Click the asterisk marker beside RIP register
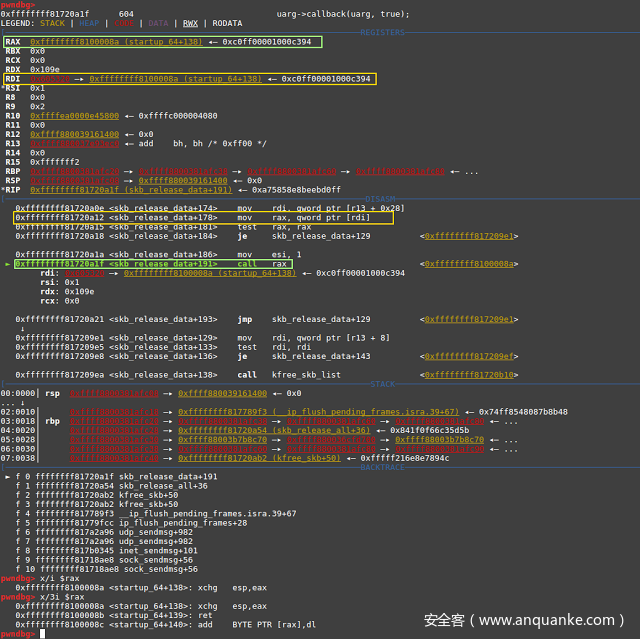Screen dimensions: 640x639 [3, 189]
